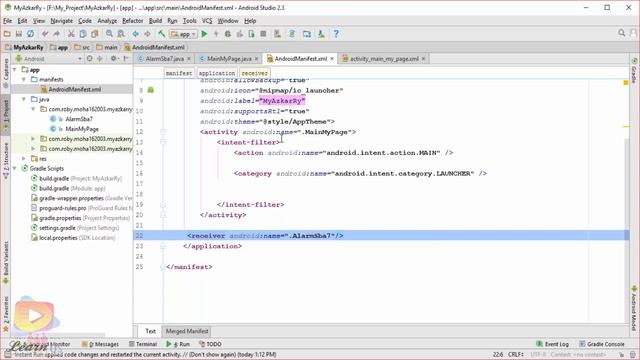Open the Terminal tool window
The height and width of the screenshot is (360, 640).
143,344
